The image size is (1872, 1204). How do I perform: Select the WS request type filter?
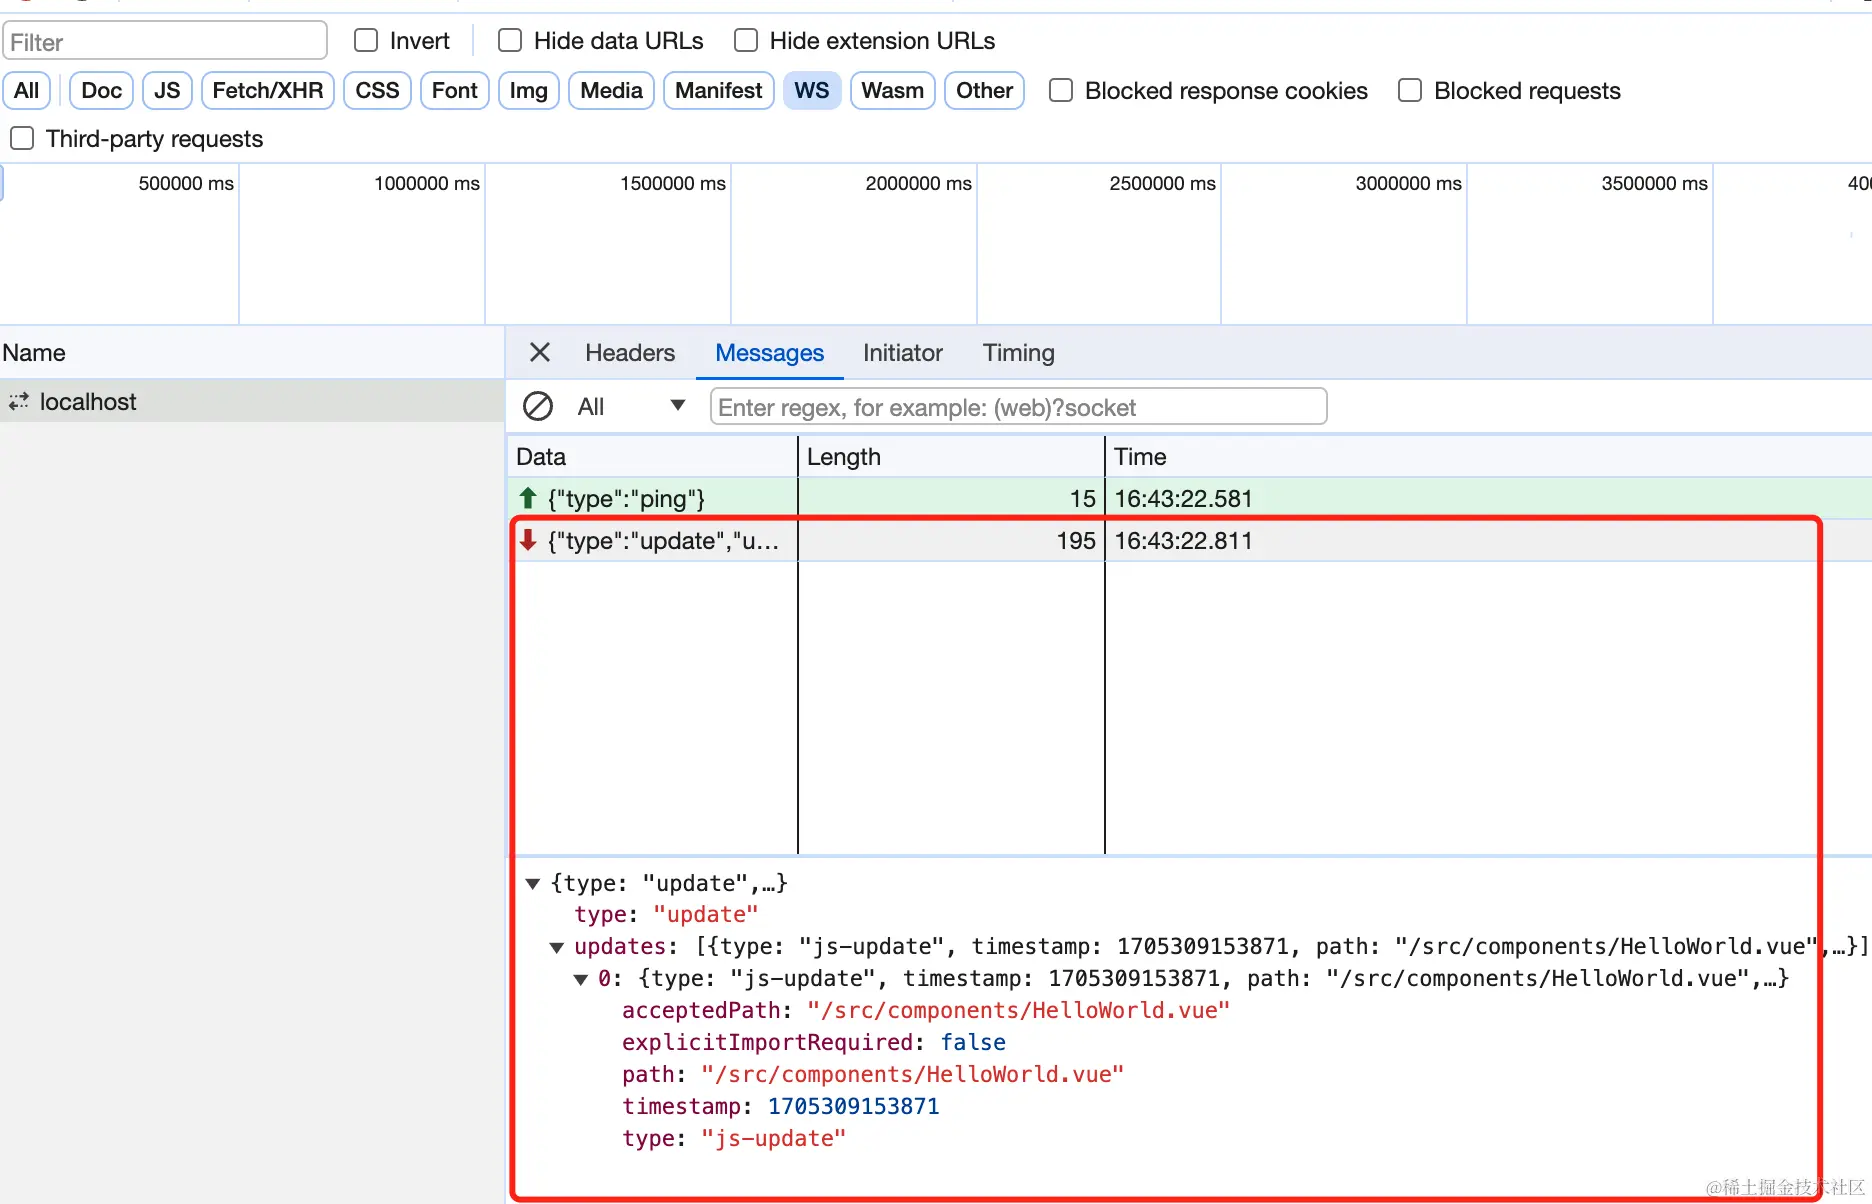[811, 91]
